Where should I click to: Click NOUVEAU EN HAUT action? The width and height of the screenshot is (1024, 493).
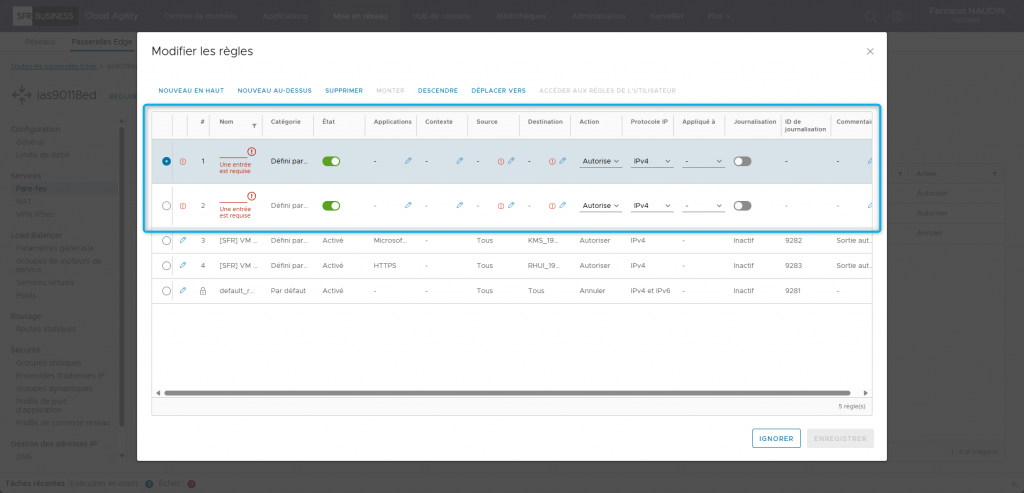(x=191, y=90)
